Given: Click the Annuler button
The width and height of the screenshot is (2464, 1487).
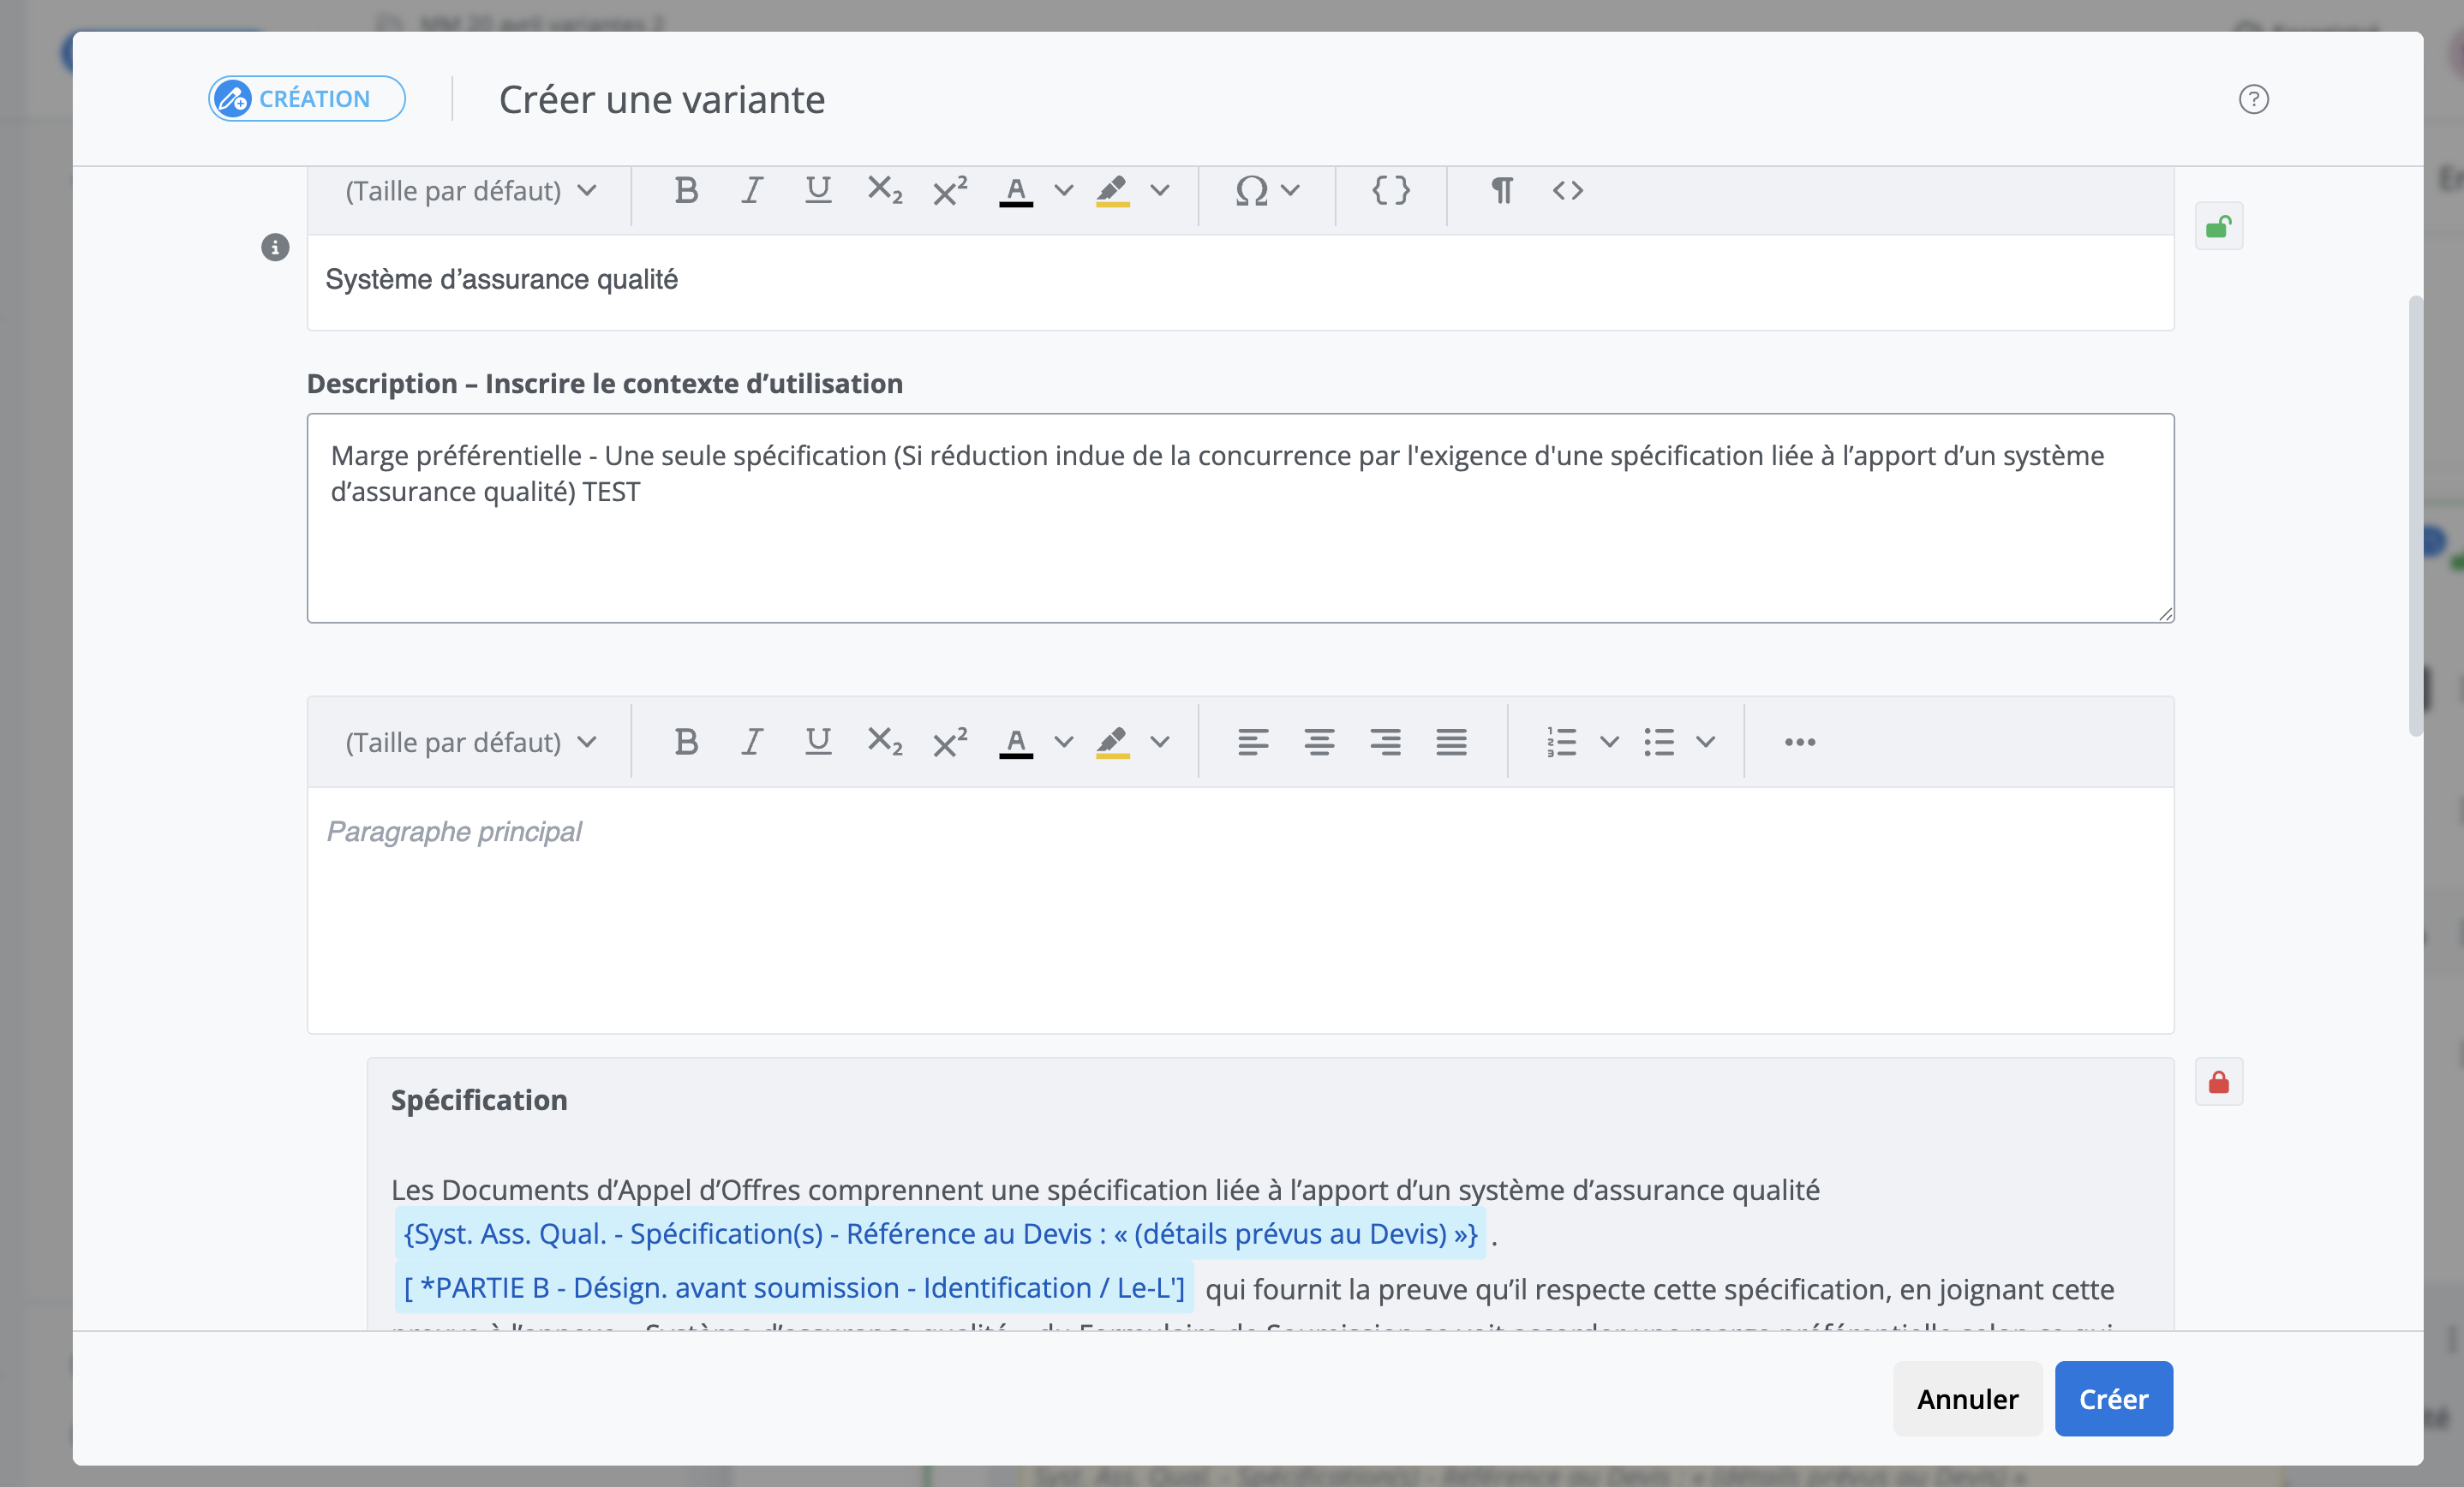Looking at the screenshot, I should click(x=1967, y=1399).
